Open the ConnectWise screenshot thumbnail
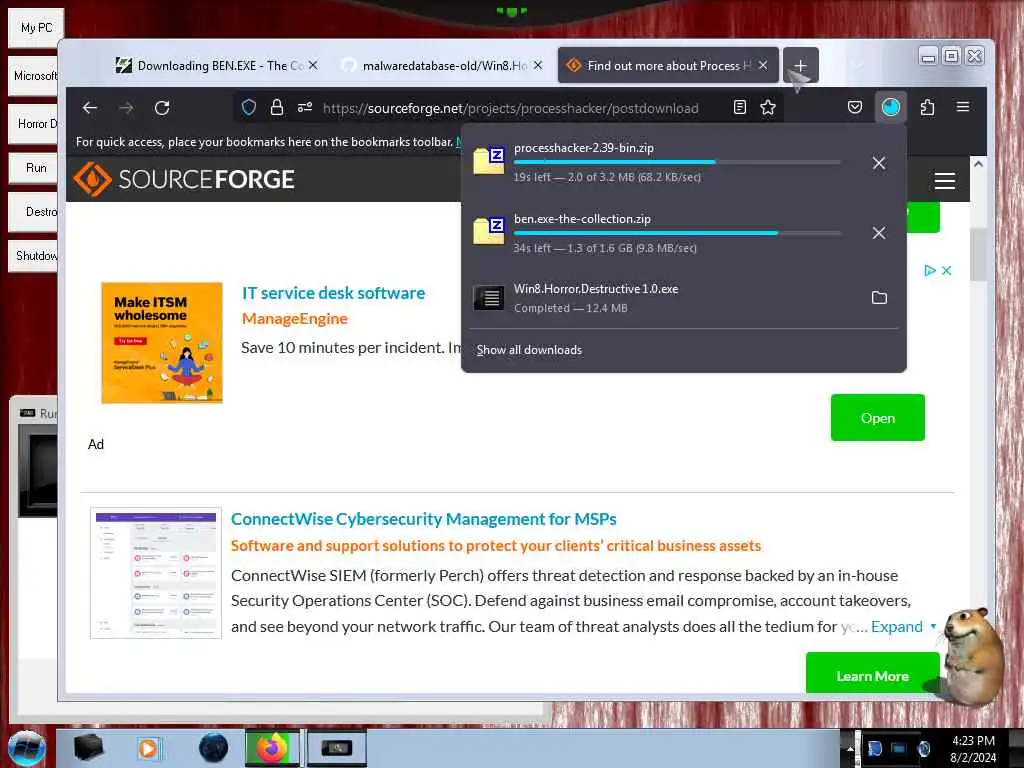The image size is (1024, 768). click(156, 573)
